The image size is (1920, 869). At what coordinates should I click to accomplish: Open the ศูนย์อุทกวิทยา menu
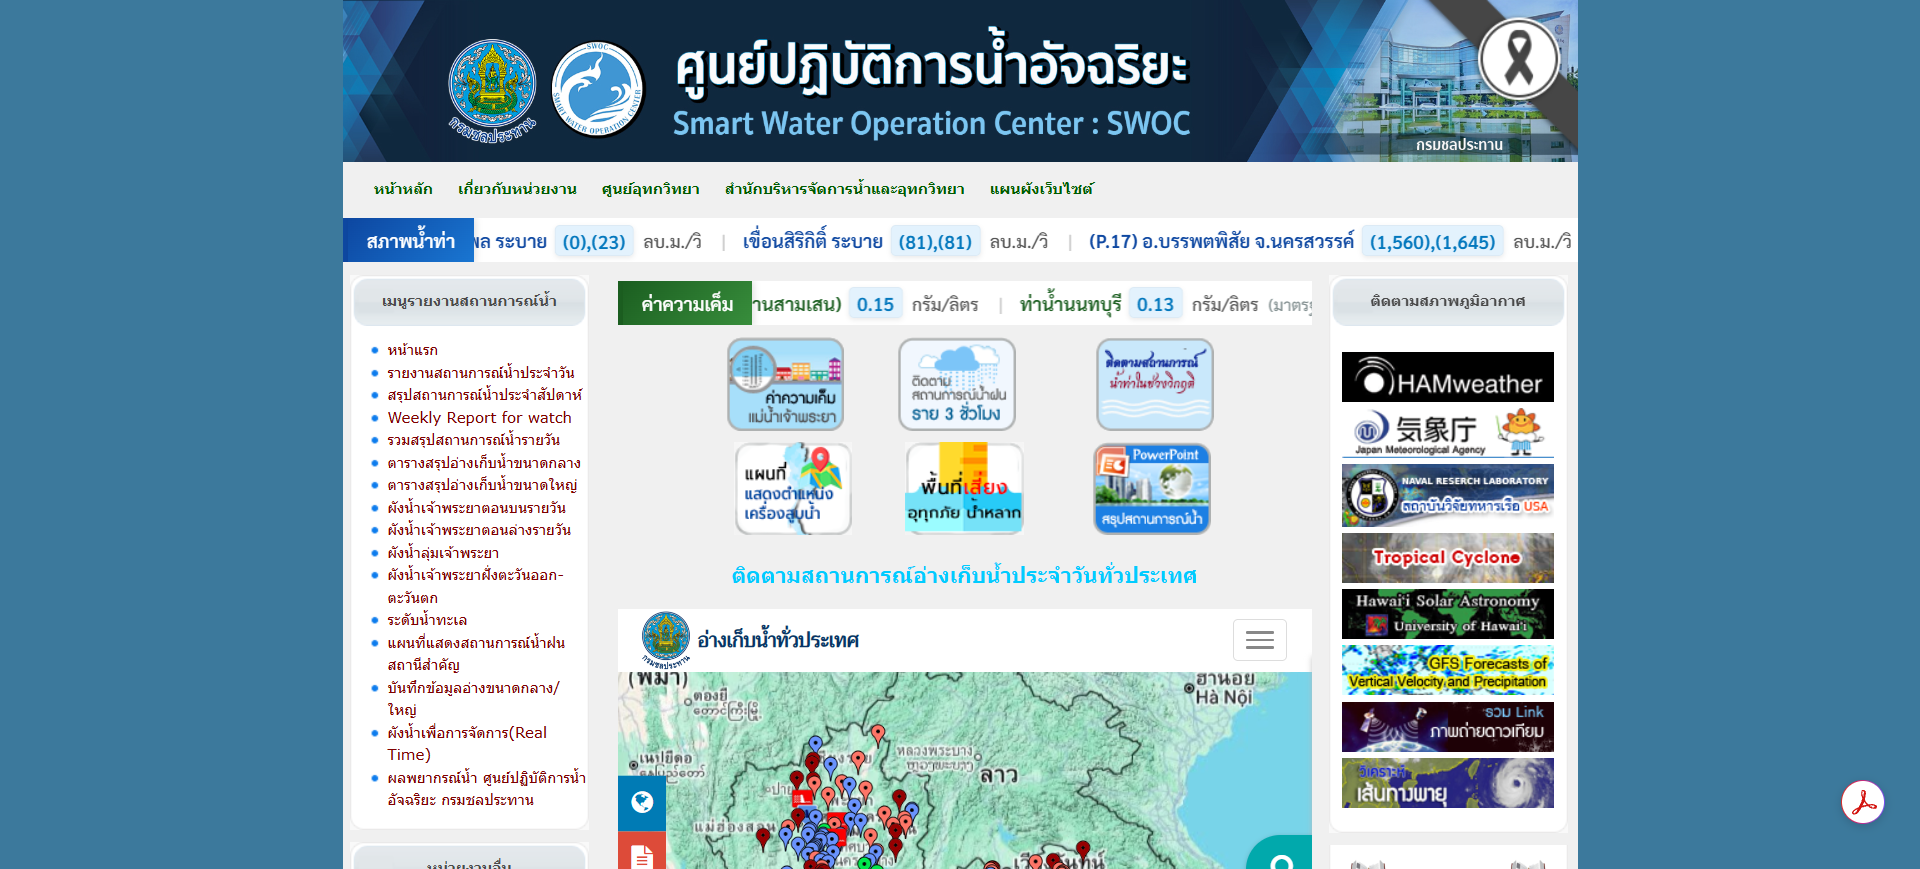coord(651,189)
